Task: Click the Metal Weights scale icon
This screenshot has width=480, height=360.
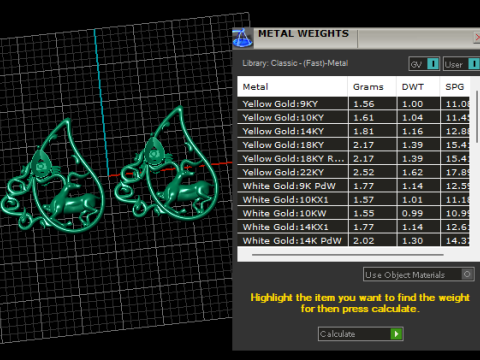Action: [243, 38]
